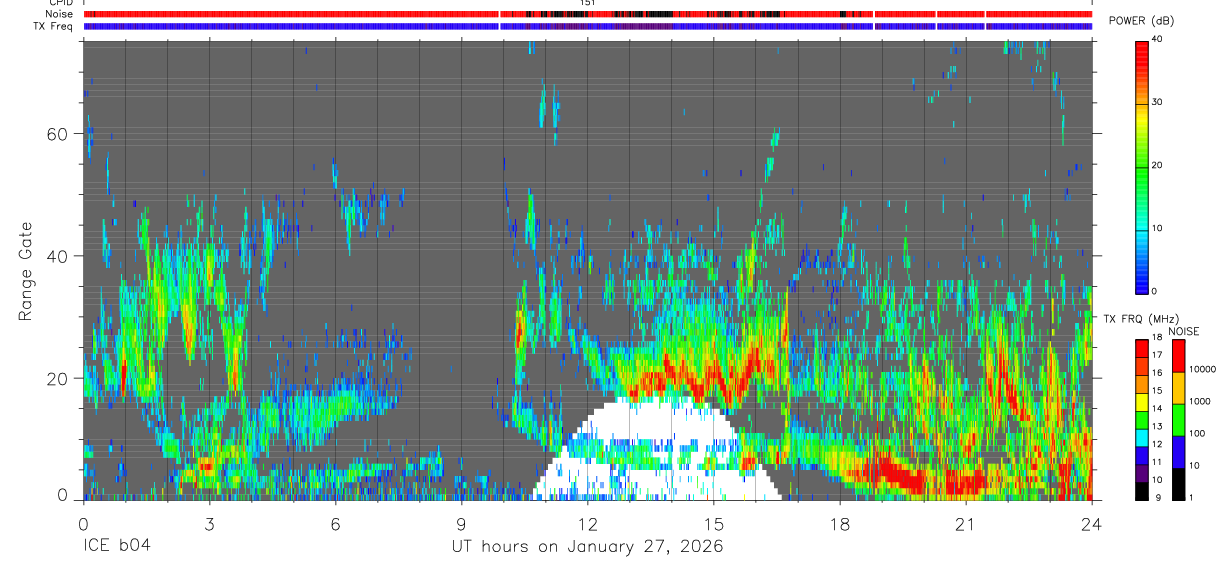Click the 0 label on POWER scale
Screen dimensions: 1228x567
tap(1156, 291)
